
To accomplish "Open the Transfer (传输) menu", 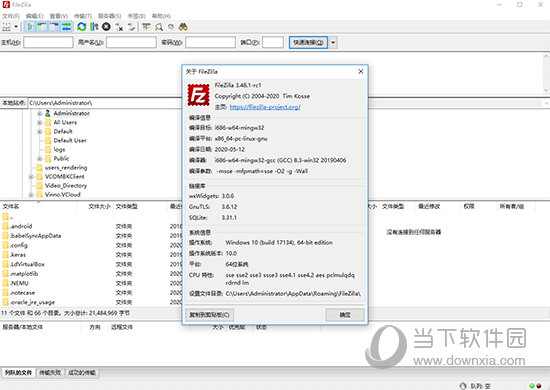I will pyautogui.click(x=83, y=16).
